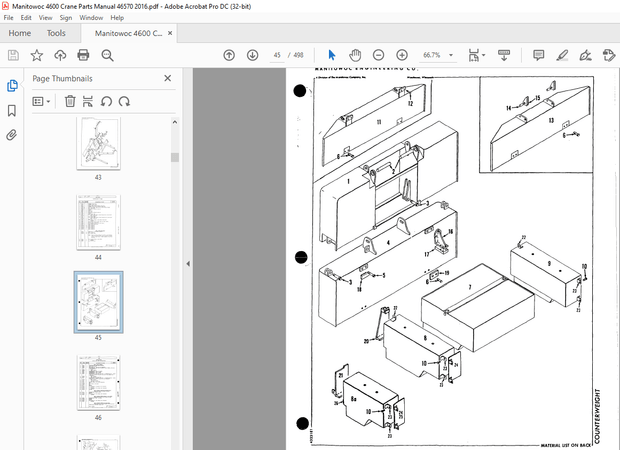The image size is (620, 450).
Task: Toggle the Bookmarks panel in sidebar
Action: point(13,110)
